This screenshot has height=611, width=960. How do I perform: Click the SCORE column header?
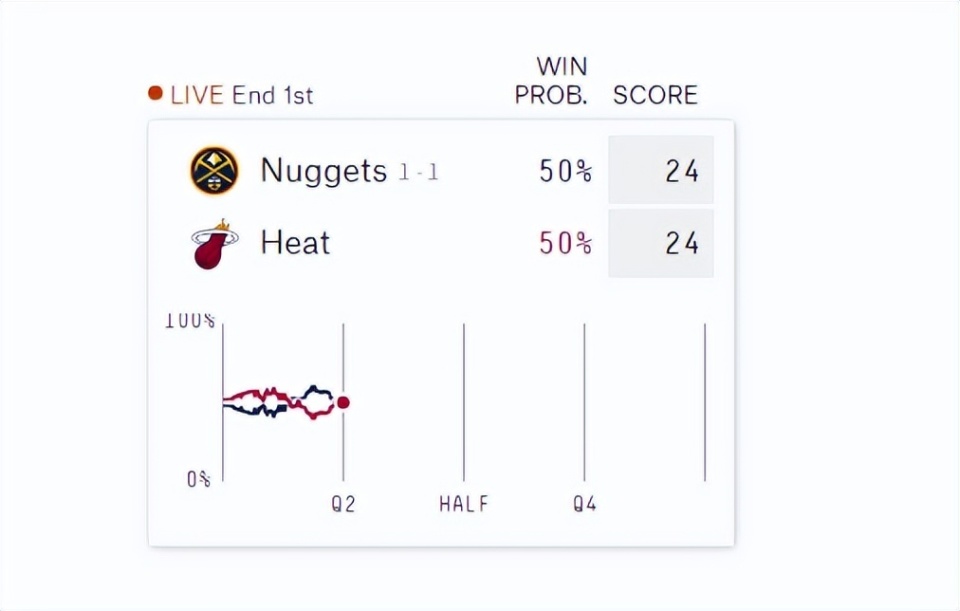click(x=655, y=95)
